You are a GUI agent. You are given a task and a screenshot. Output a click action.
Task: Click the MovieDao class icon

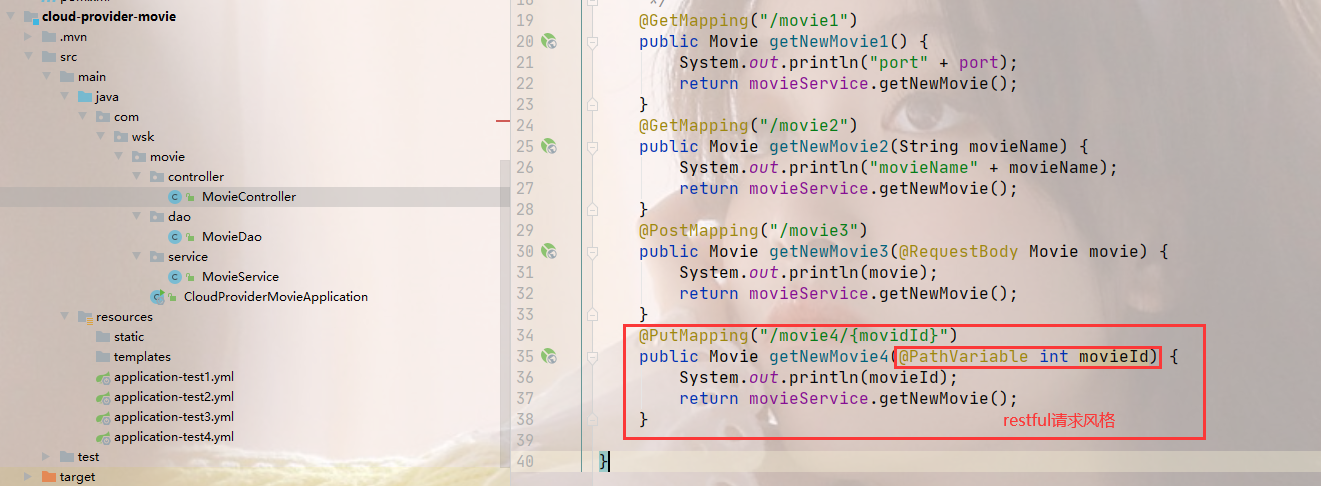(175, 237)
